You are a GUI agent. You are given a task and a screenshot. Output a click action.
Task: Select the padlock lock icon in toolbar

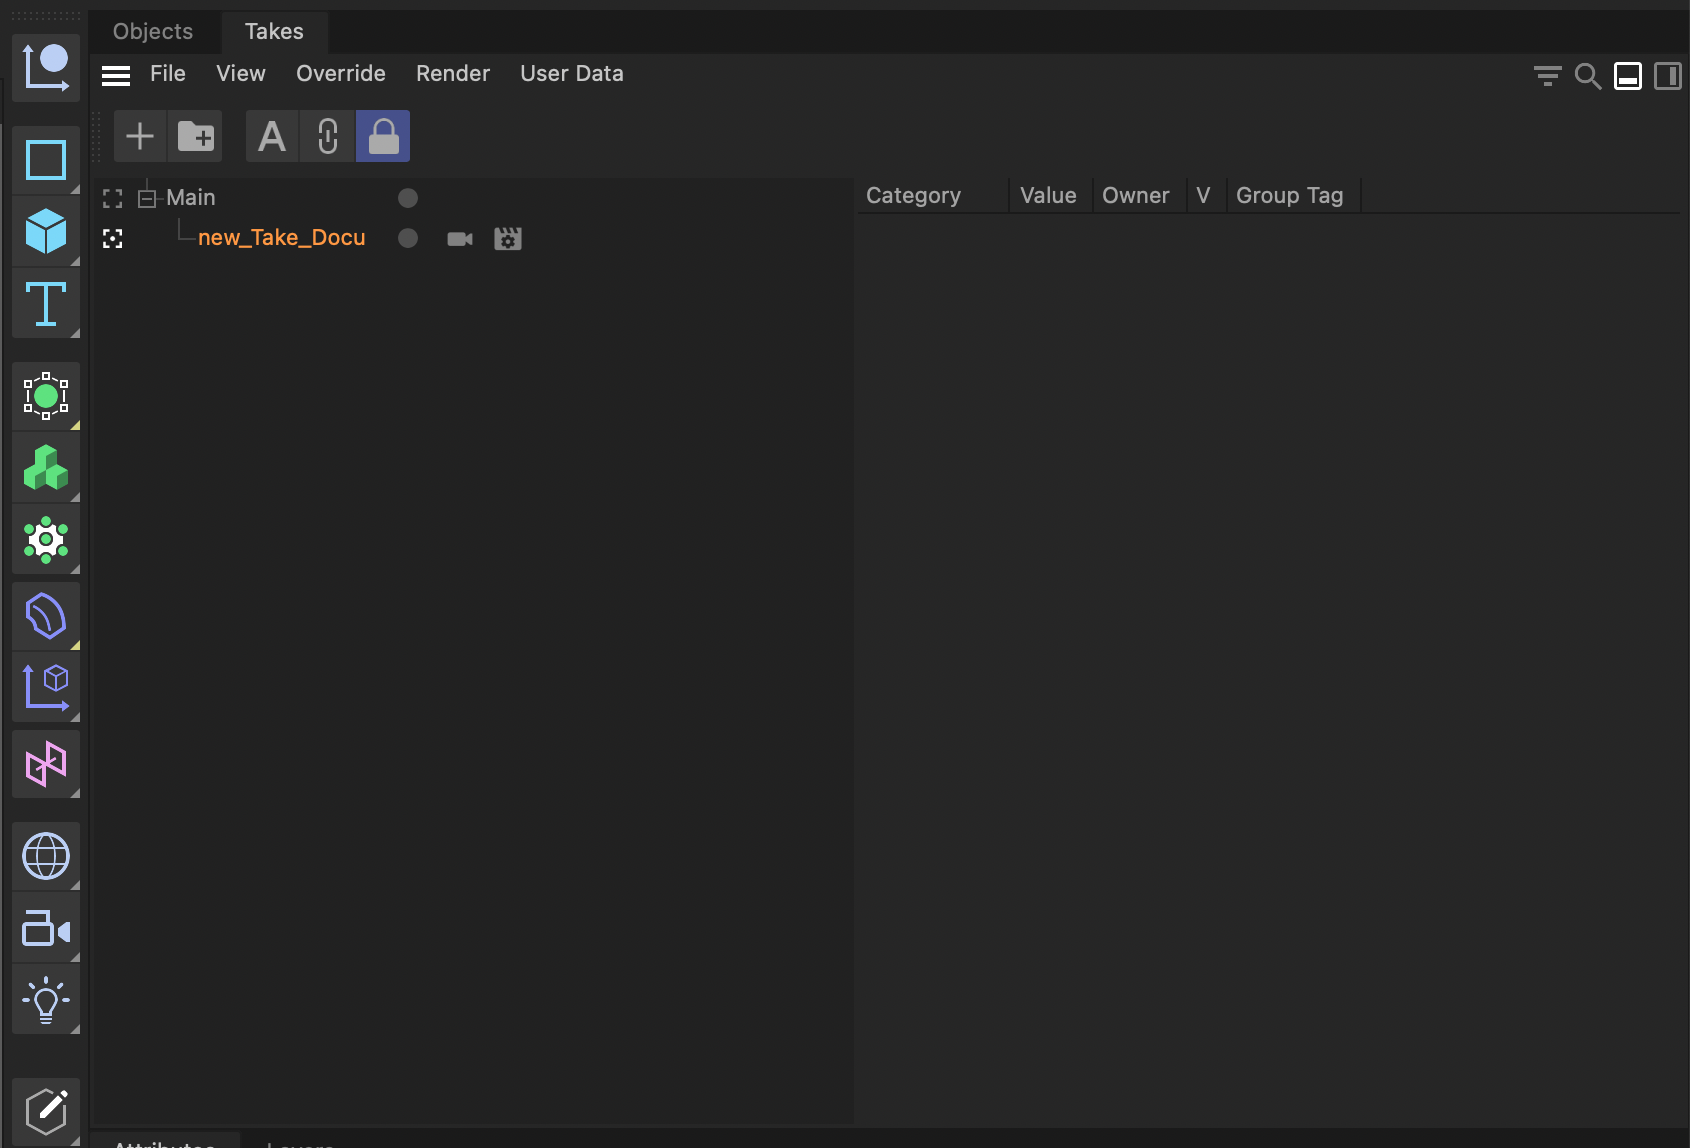[383, 135]
